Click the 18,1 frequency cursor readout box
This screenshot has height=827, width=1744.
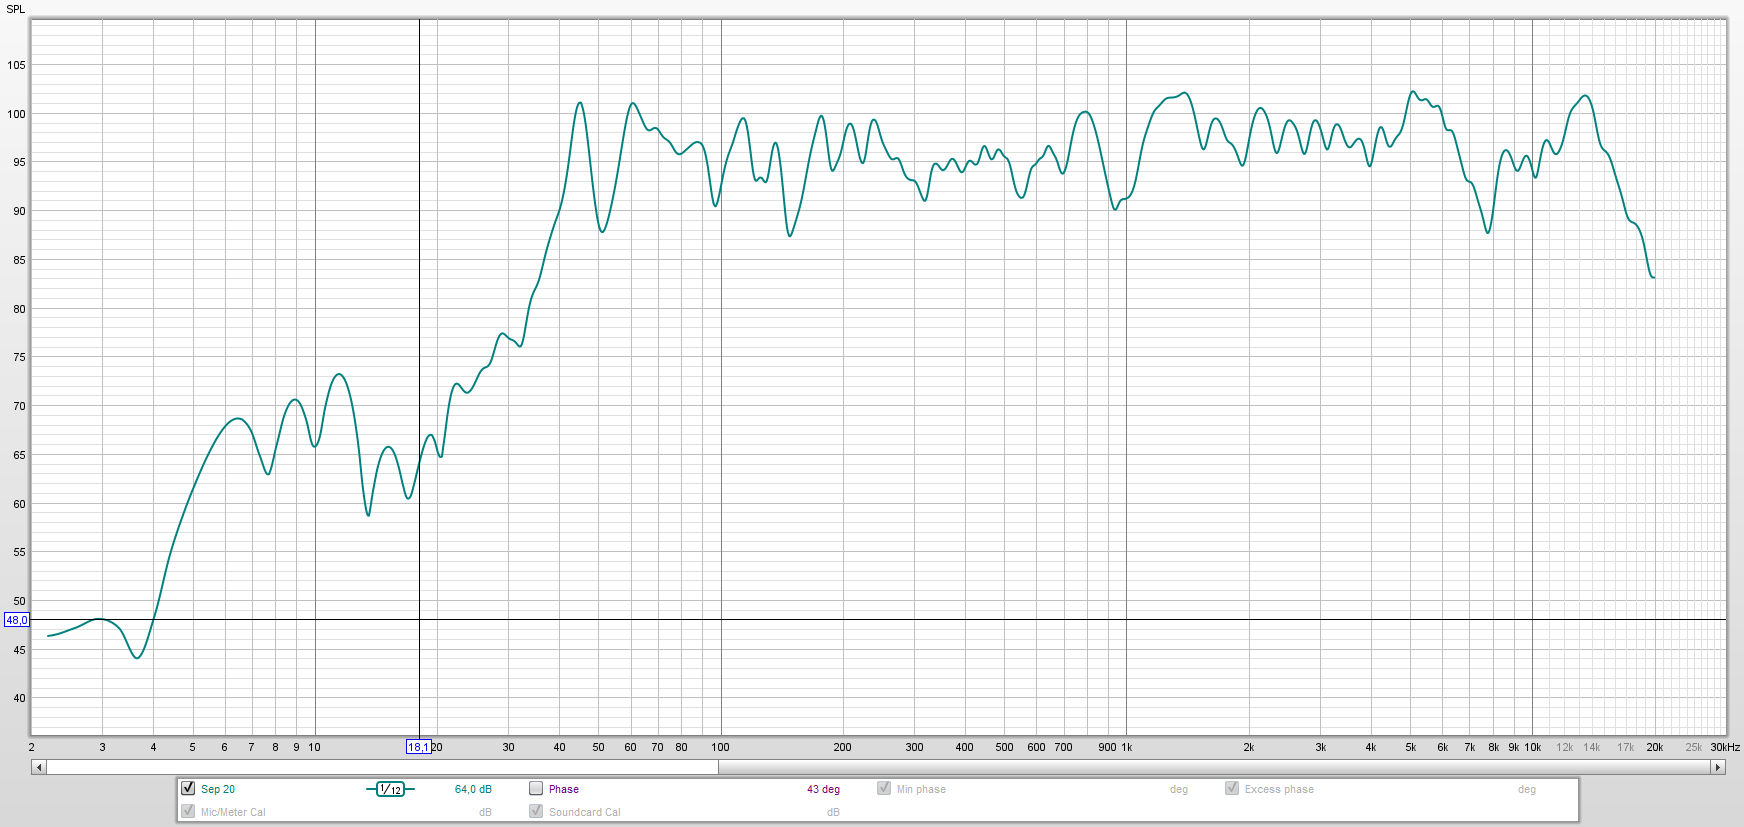point(418,747)
